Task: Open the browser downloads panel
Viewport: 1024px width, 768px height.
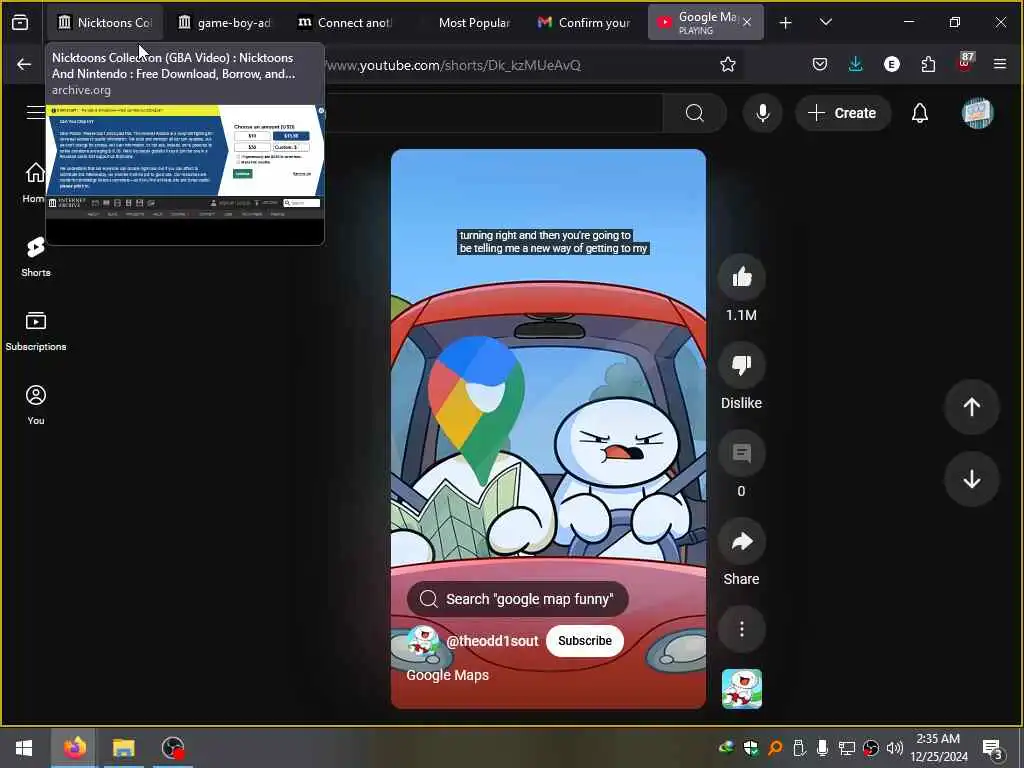Action: click(x=856, y=64)
